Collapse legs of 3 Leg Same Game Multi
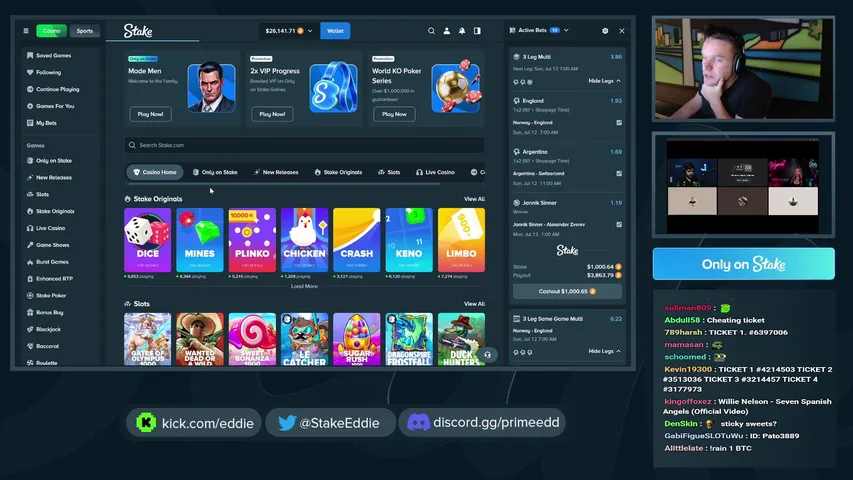Viewport: 853px width, 480px height. pyautogui.click(x=604, y=352)
